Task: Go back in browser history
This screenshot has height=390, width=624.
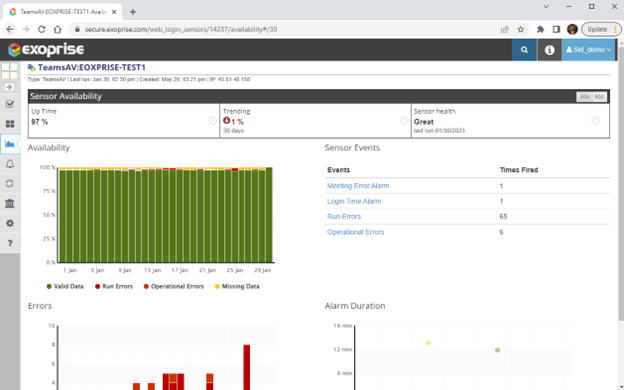Action: click(x=10, y=29)
